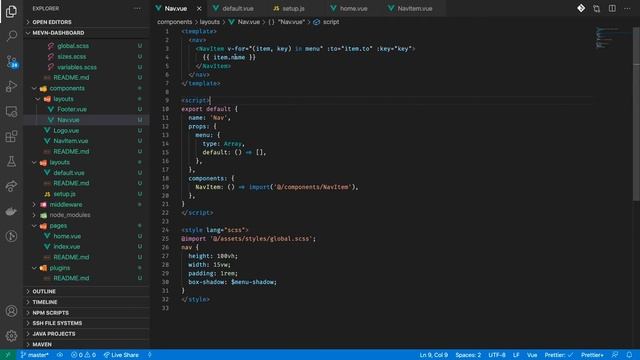The image size is (640, 360).
Task: Change end of line via LF
Action: coord(516,355)
